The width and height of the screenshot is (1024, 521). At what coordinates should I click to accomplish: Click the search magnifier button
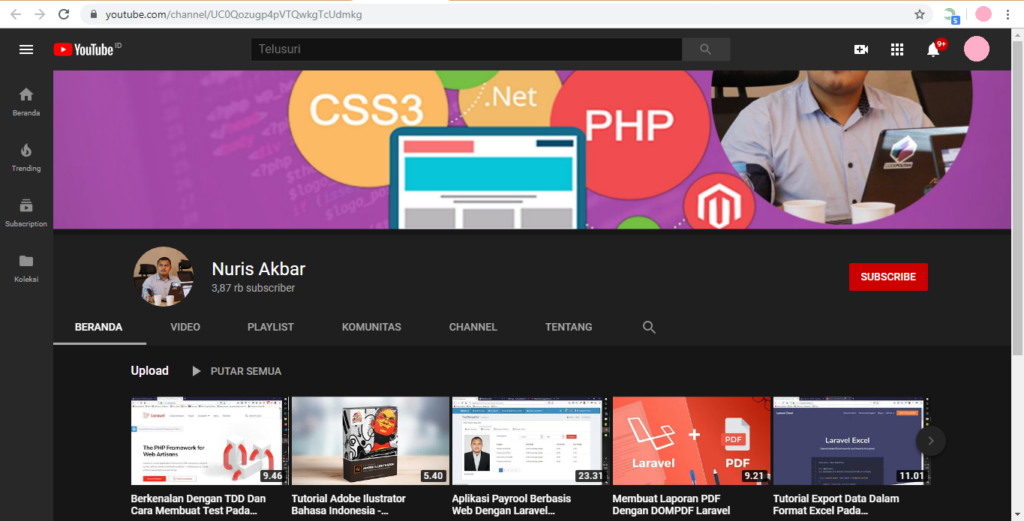coord(705,49)
